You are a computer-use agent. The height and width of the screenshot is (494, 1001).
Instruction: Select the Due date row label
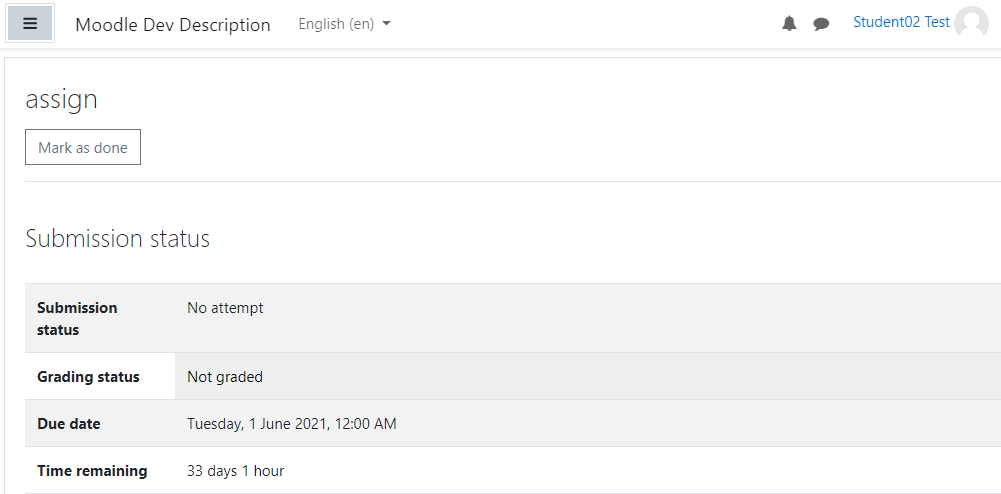tap(69, 424)
